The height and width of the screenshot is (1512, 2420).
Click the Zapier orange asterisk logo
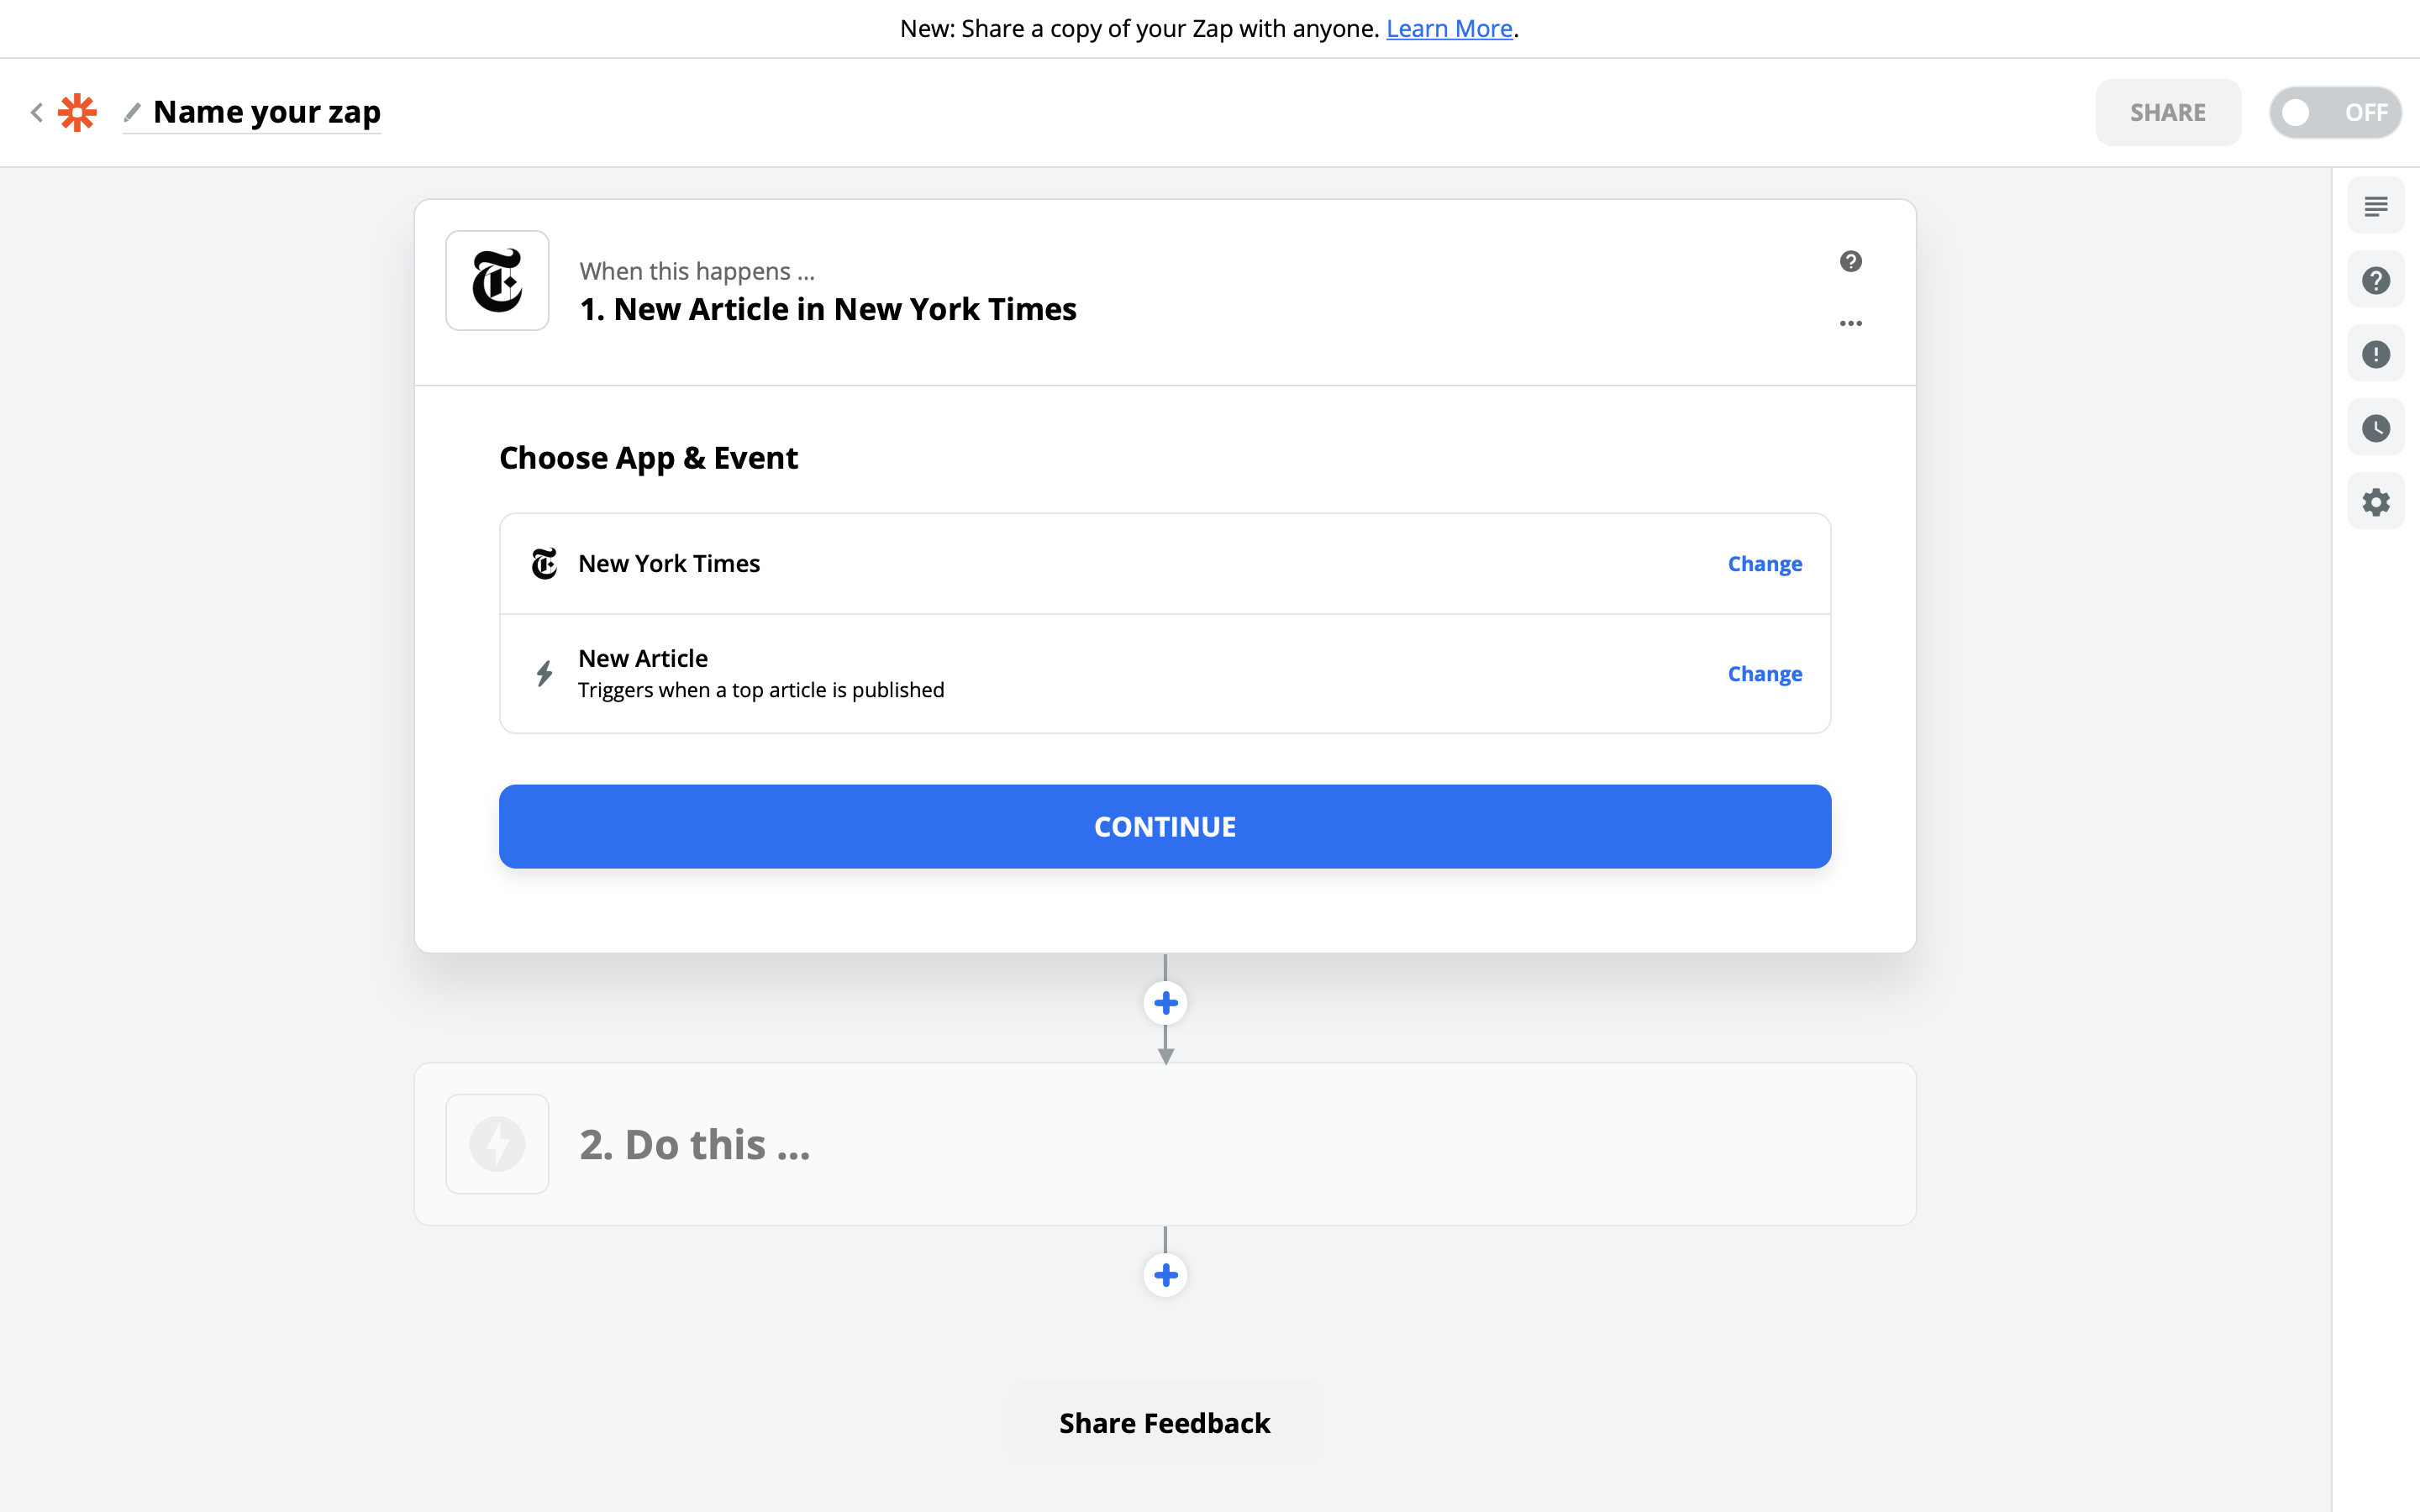77,112
